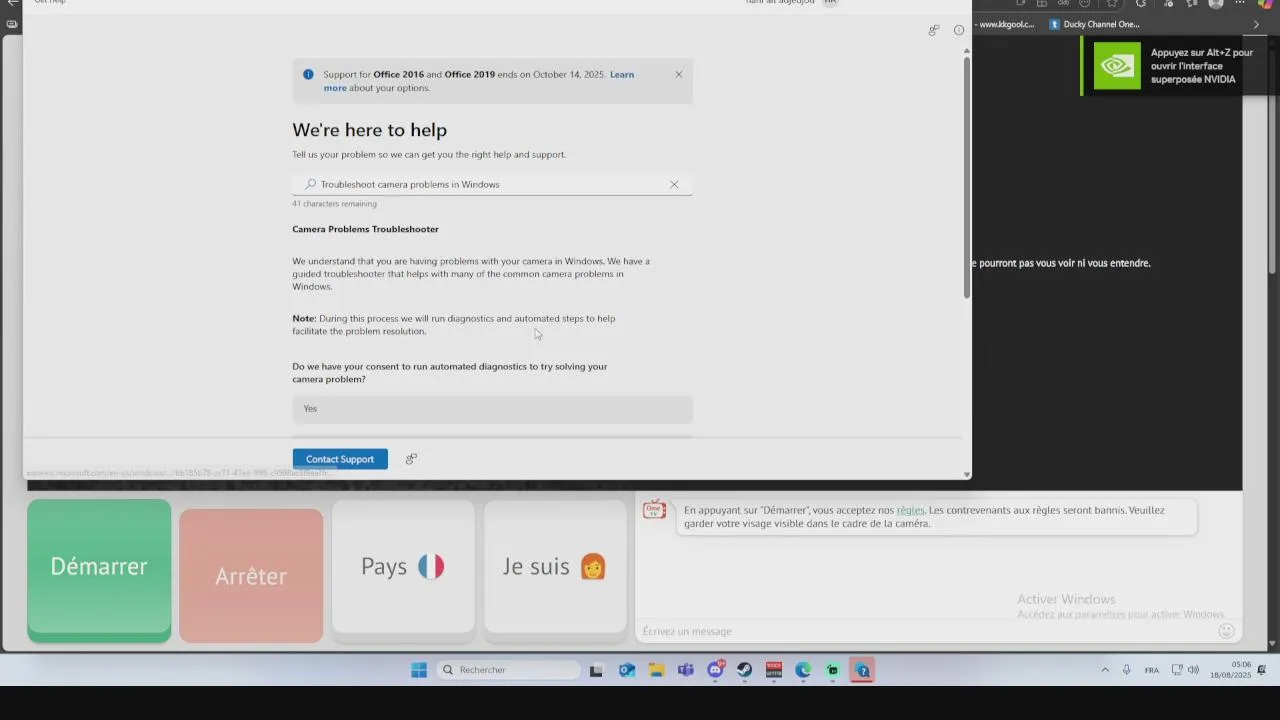Click the Ome TV logo in chat
This screenshot has width=1280, height=720.
654,510
